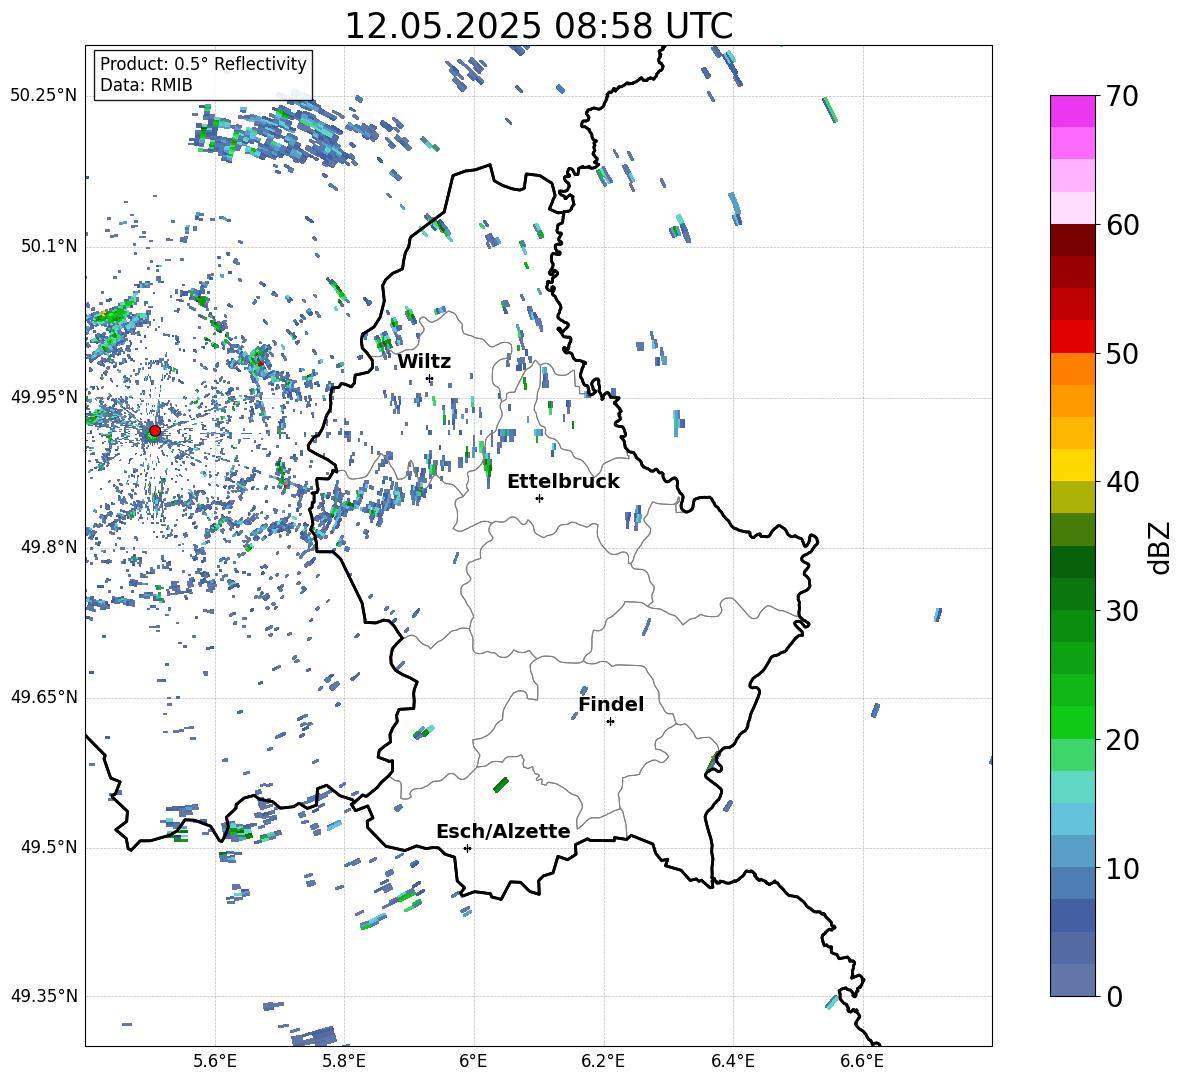This screenshot has height=1081, width=1184.
Task: Click the Findel cross marker
Action: coord(610,722)
